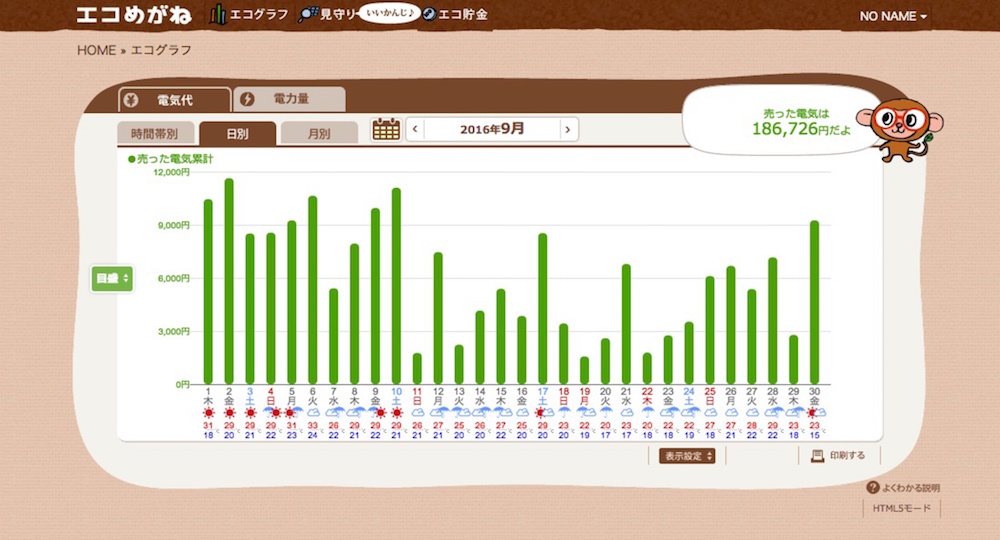
Task: Switch to HTML5モード
Action: [902, 508]
